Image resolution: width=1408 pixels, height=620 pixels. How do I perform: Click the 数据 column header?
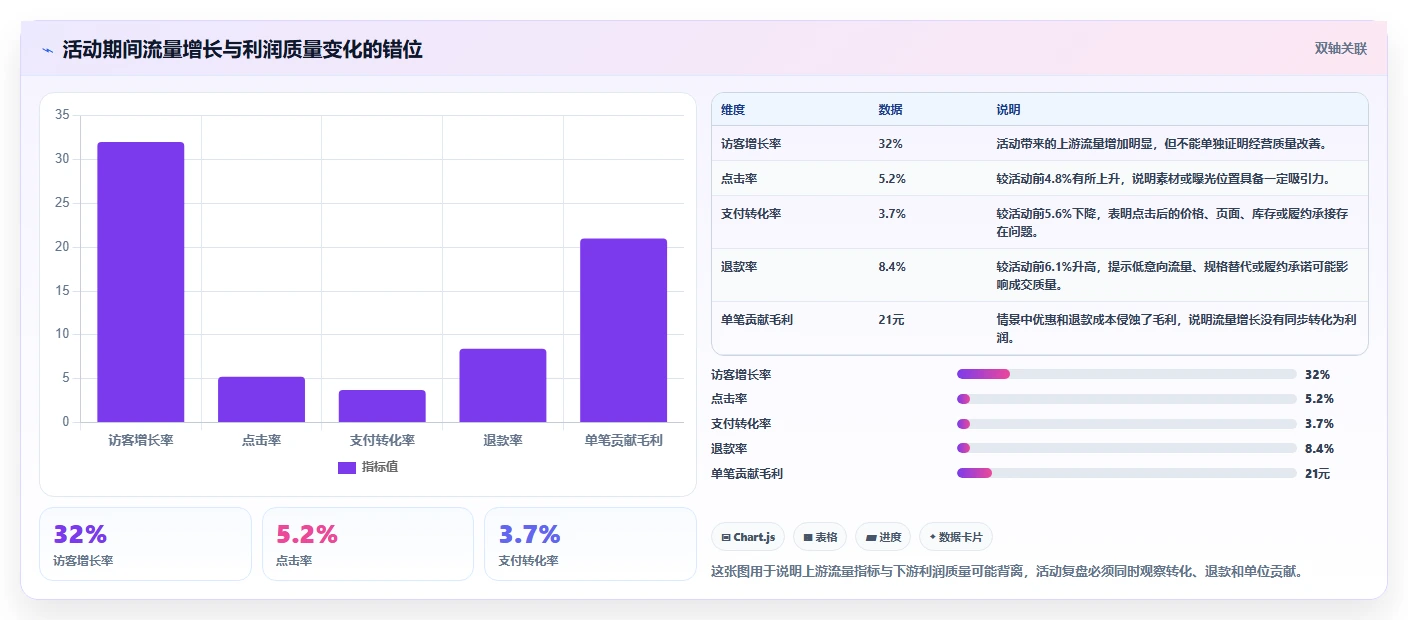890,110
